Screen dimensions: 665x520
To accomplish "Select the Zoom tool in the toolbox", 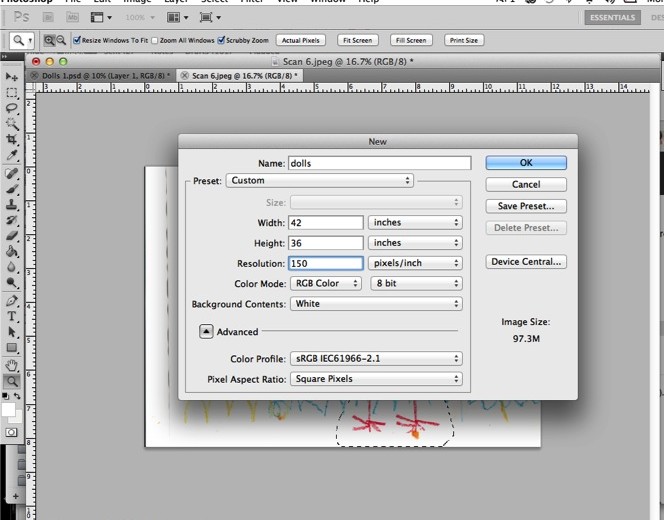I will click(11, 381).
